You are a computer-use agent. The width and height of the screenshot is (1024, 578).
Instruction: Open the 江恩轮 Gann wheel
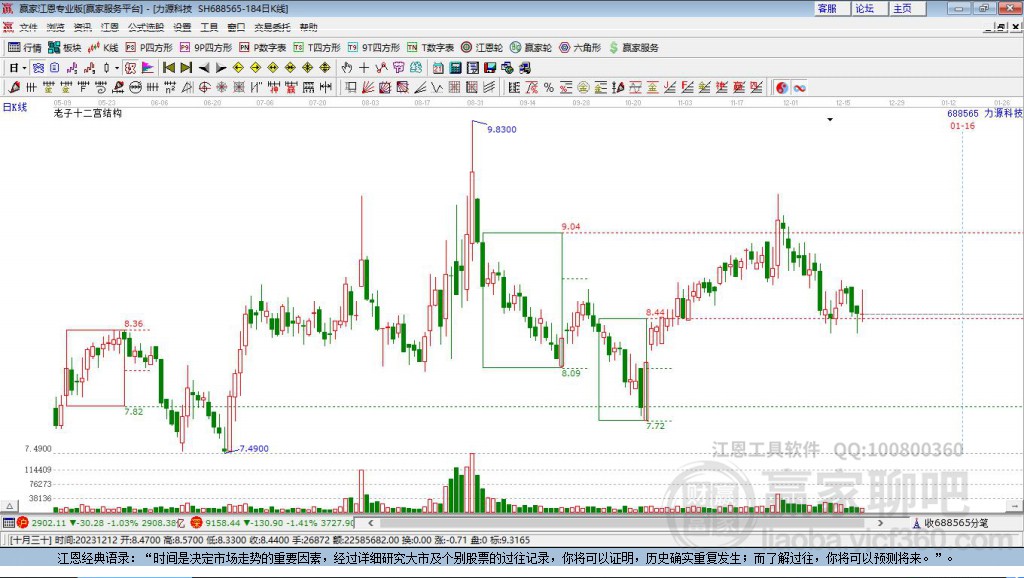point(482,48)
